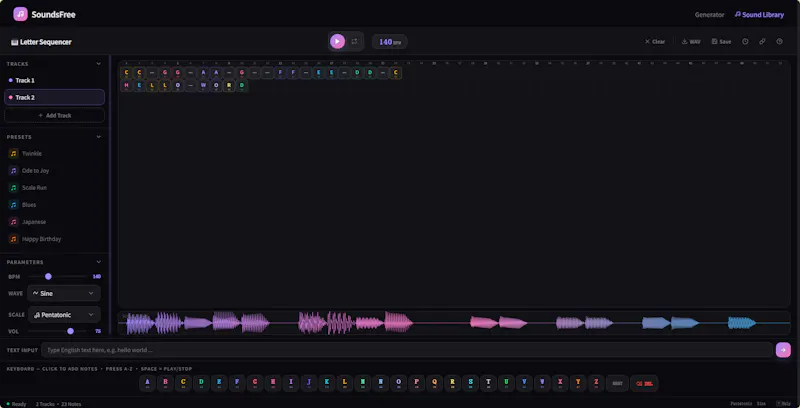Add note with the Z key
This screenshot has width=800, height=408.
pyautogui.click(x=596, y=383)
